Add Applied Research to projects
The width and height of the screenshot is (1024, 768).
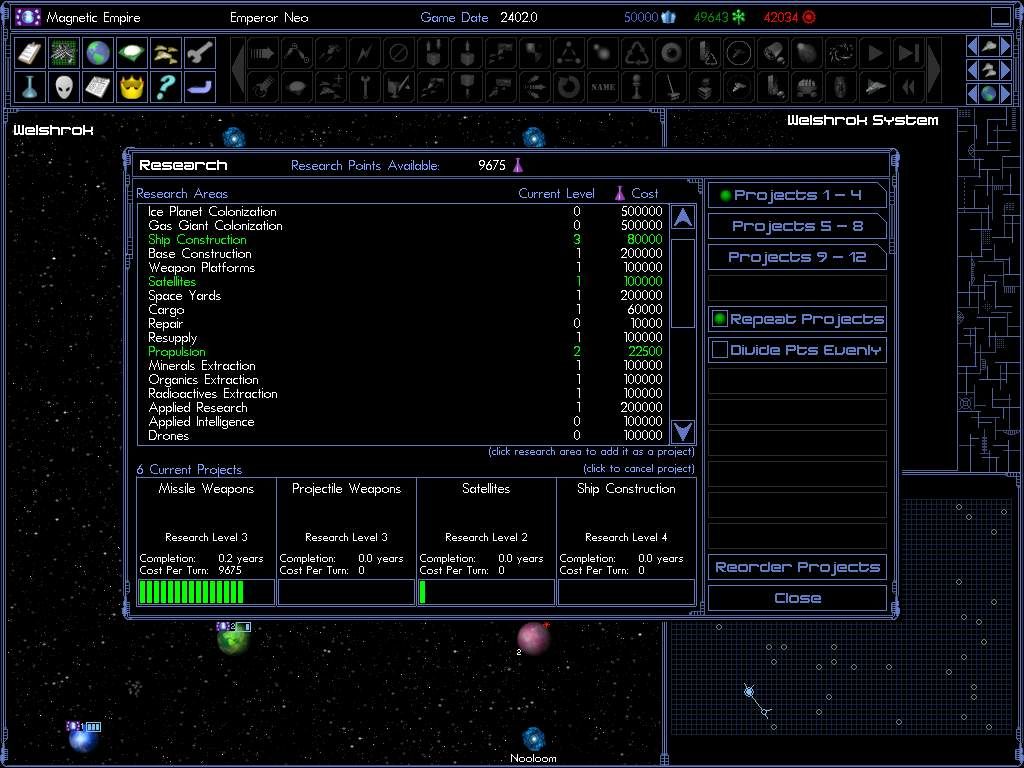point(198,408)
